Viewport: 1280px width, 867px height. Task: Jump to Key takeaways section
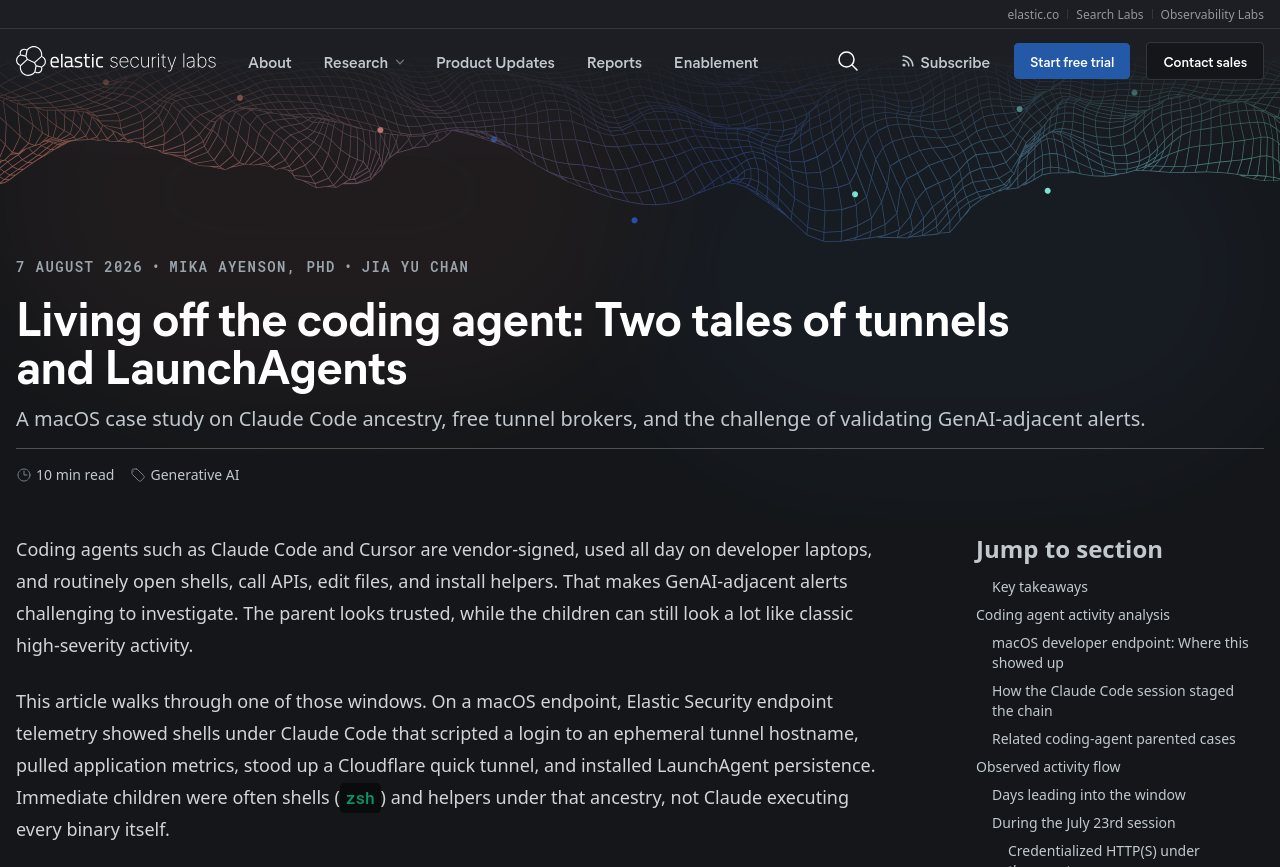(x=1040, y=587)
